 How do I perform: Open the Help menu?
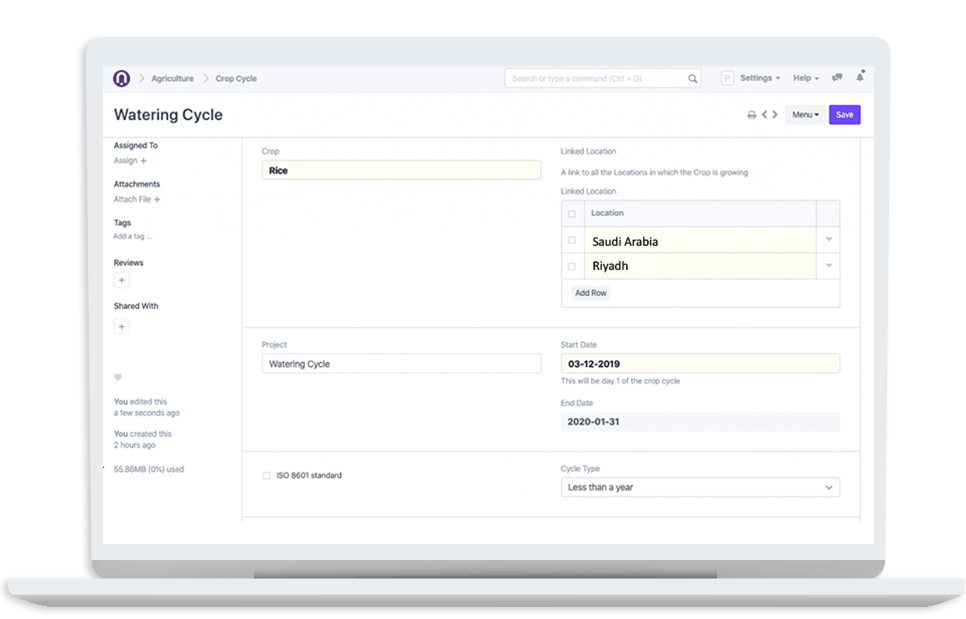point(806,78)
